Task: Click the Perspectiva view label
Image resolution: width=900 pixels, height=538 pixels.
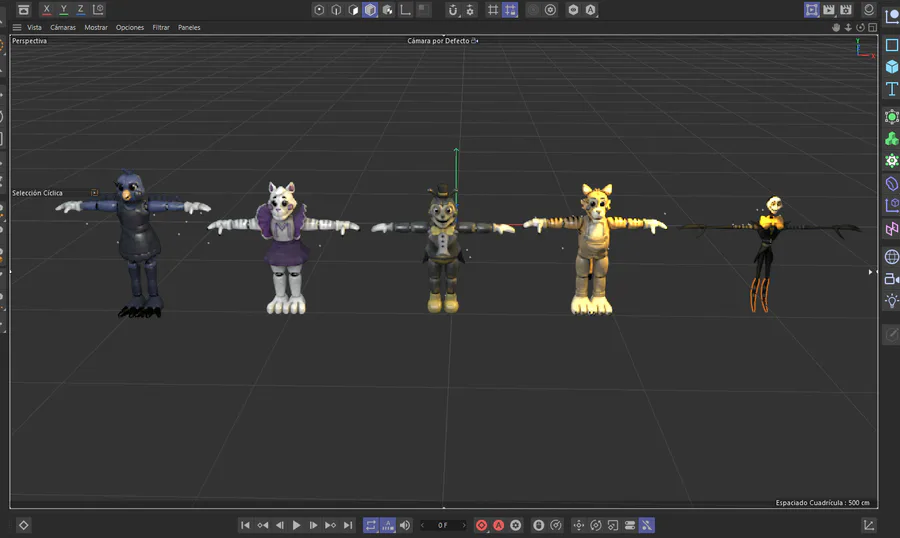Action: [29, 41]
